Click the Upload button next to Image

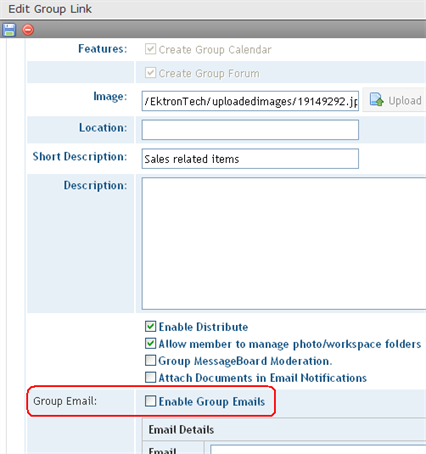[x=396, y=100]
